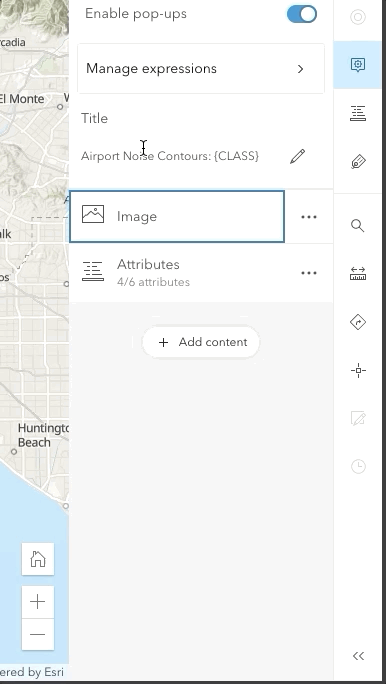Click the Attributes list icon
Image resolution: width=386 pixels, height=684 pixels.
coord(93,271)
